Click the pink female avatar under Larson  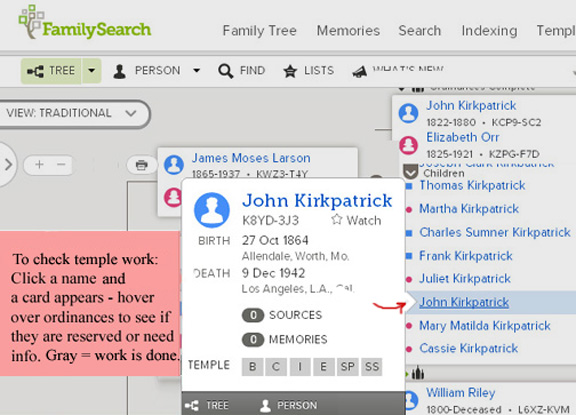pos(173,197)
